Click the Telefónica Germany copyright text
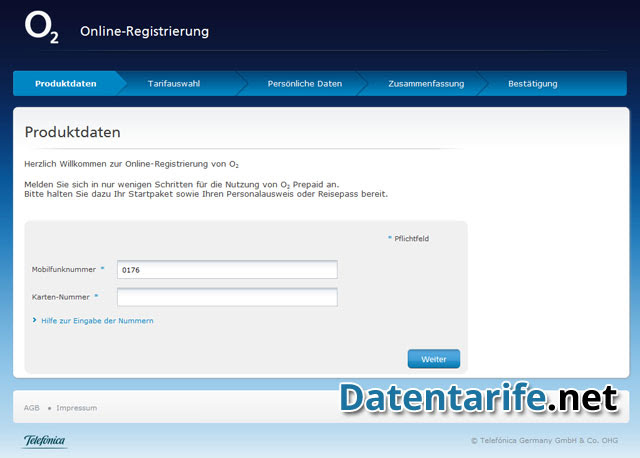Image resolution: width=640 pixels, height=458 pixels. coord(544,440)
